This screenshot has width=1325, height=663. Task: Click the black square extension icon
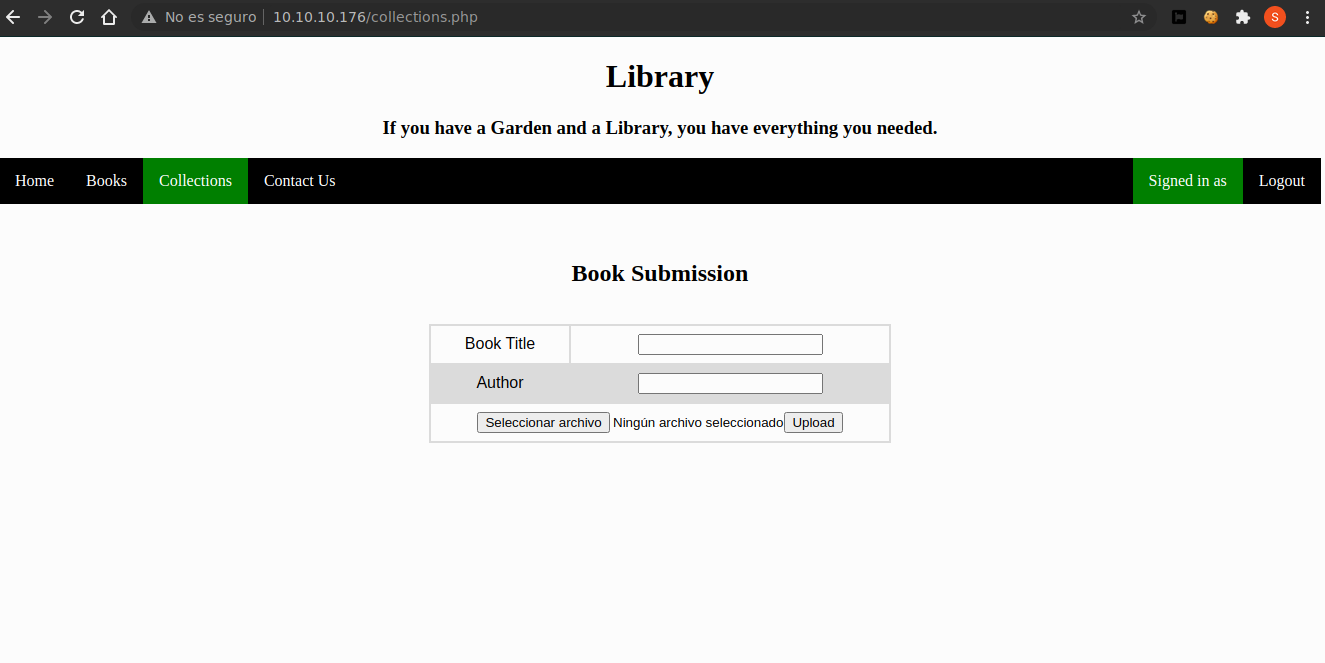click(1179, 17)
